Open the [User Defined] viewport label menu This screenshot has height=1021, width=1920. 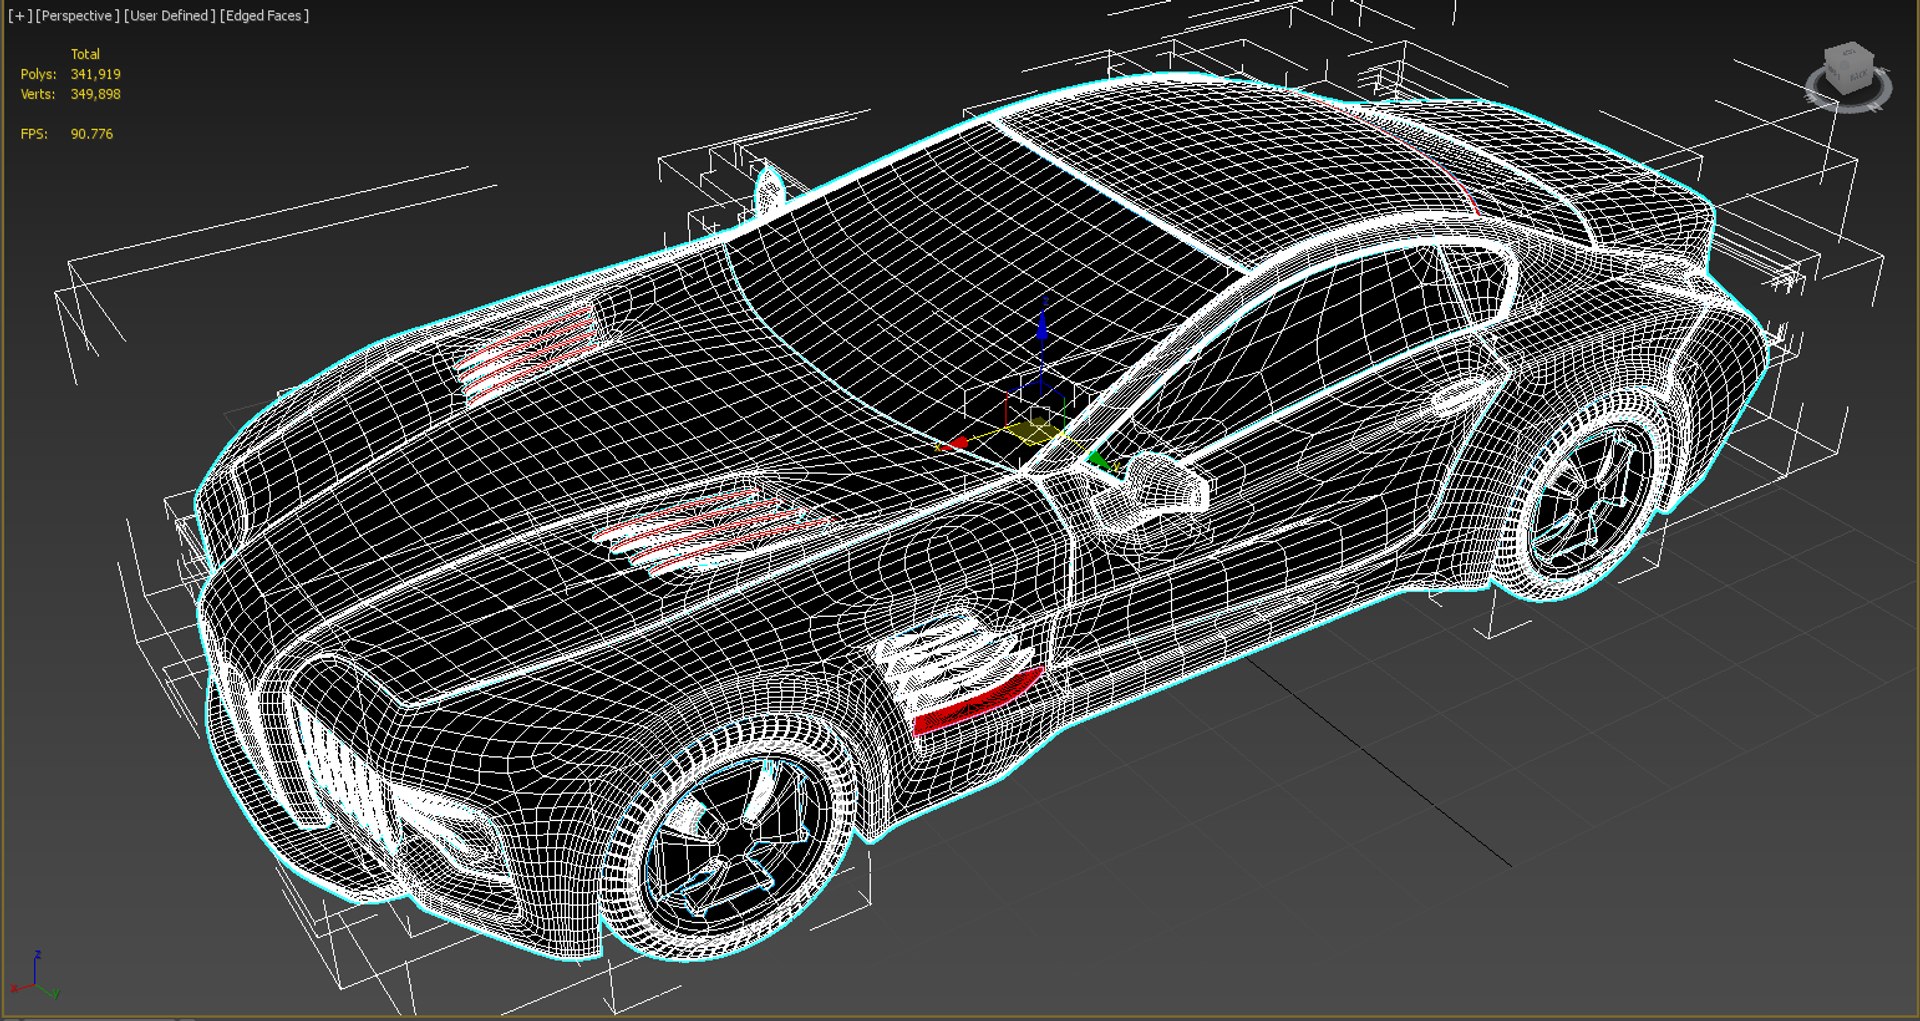170,16
